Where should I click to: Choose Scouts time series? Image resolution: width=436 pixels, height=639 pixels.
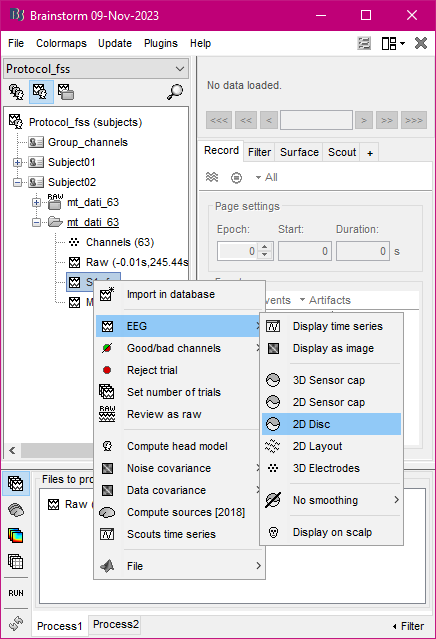click(x=179, y=535)
